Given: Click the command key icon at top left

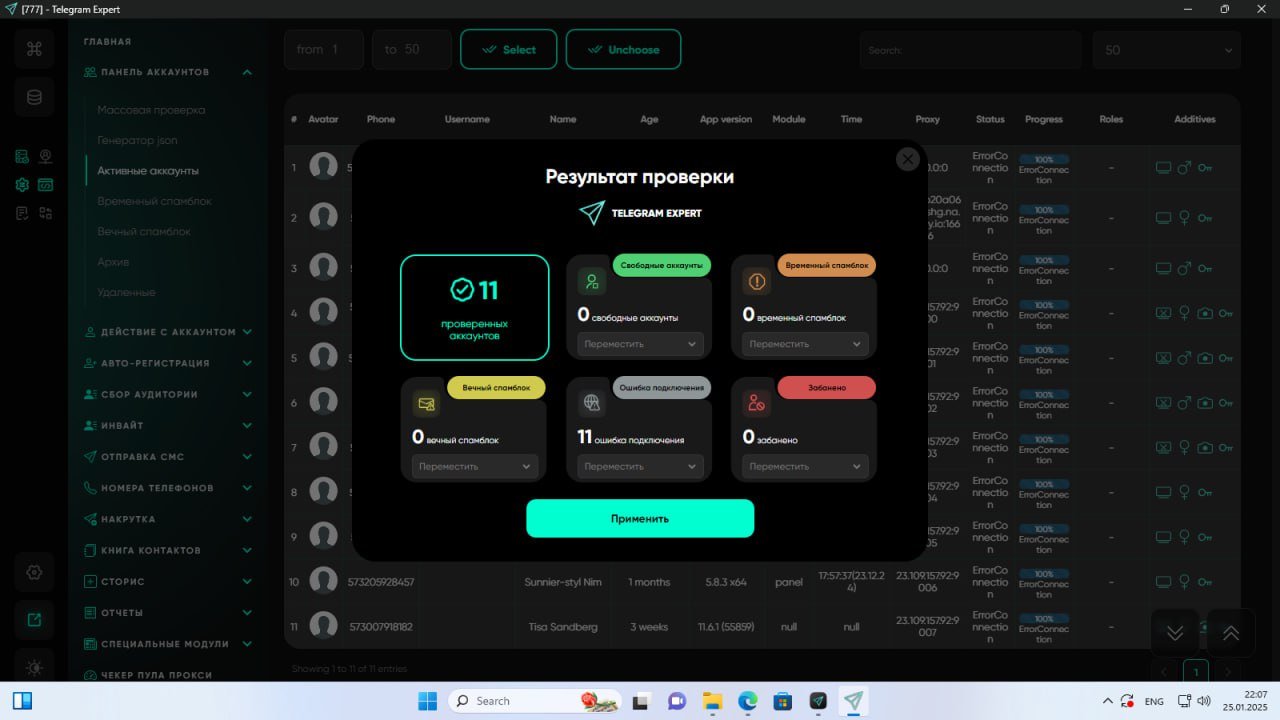Looking at the screenshot, I should tap(34, 49).
